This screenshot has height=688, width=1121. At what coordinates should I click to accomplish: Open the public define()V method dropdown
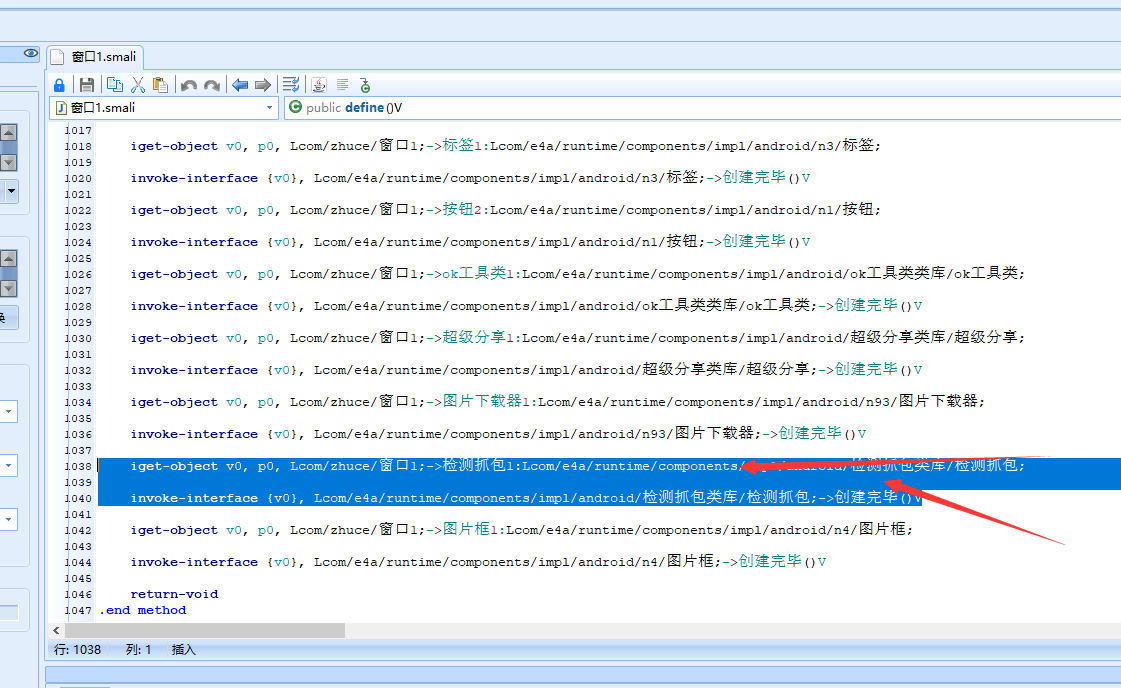click(703, 108)
